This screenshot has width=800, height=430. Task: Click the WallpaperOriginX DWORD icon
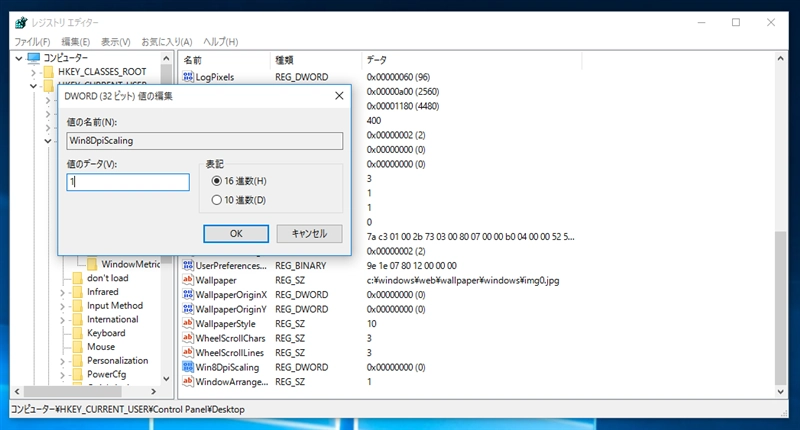point(188,294)
